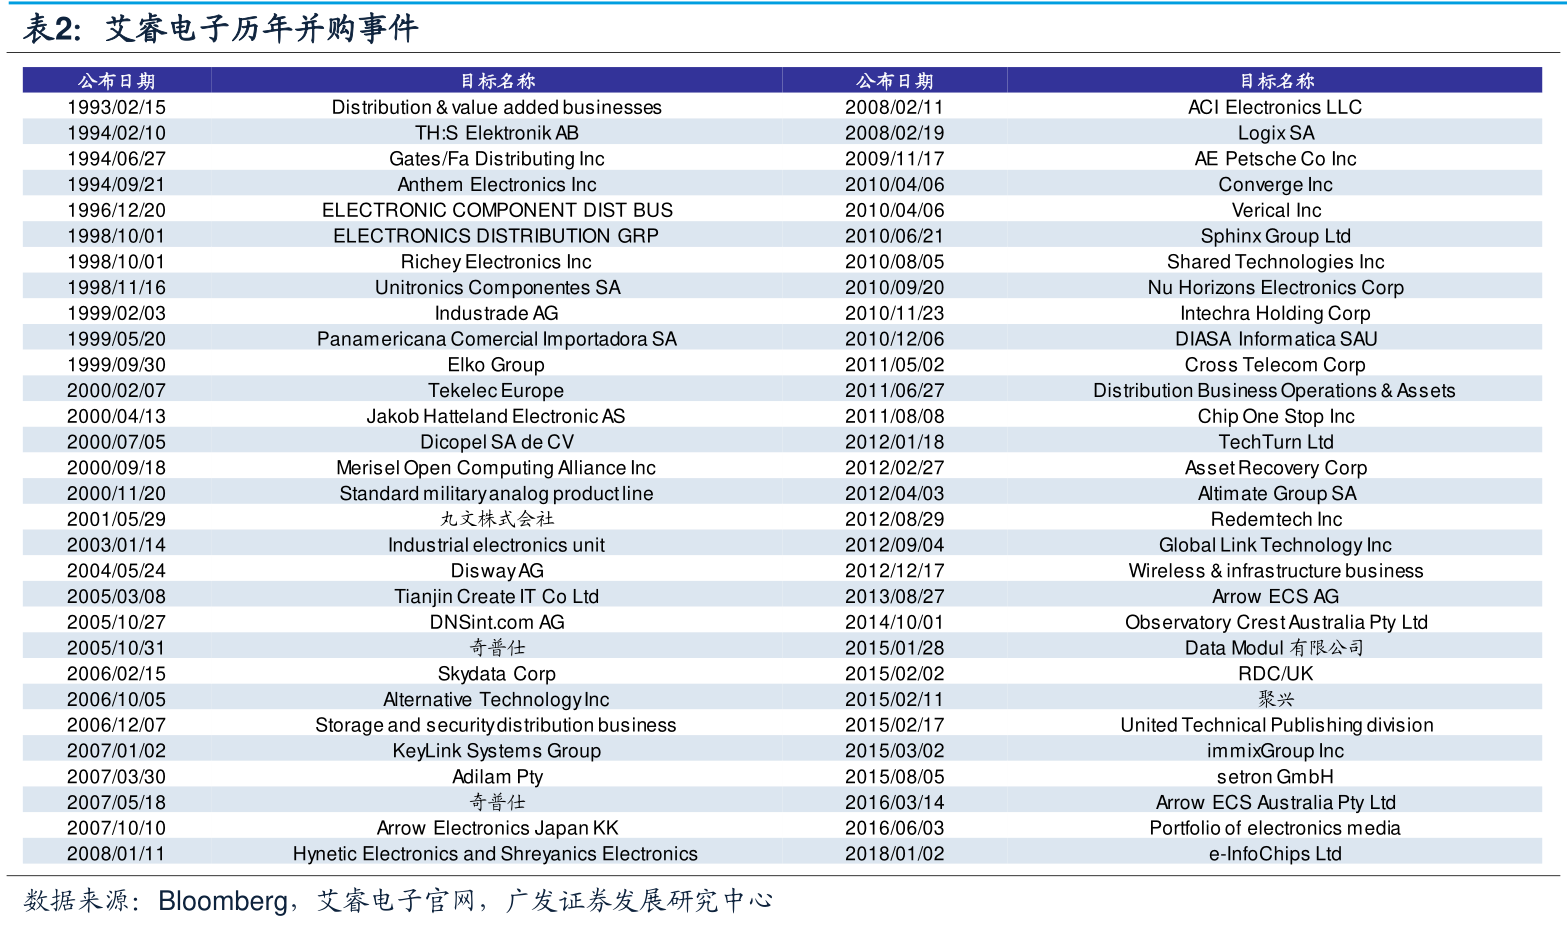This screenshot has width=1567, height=928.
Task: Click the date 1993/02/15
Action: [x=117, y=107]
